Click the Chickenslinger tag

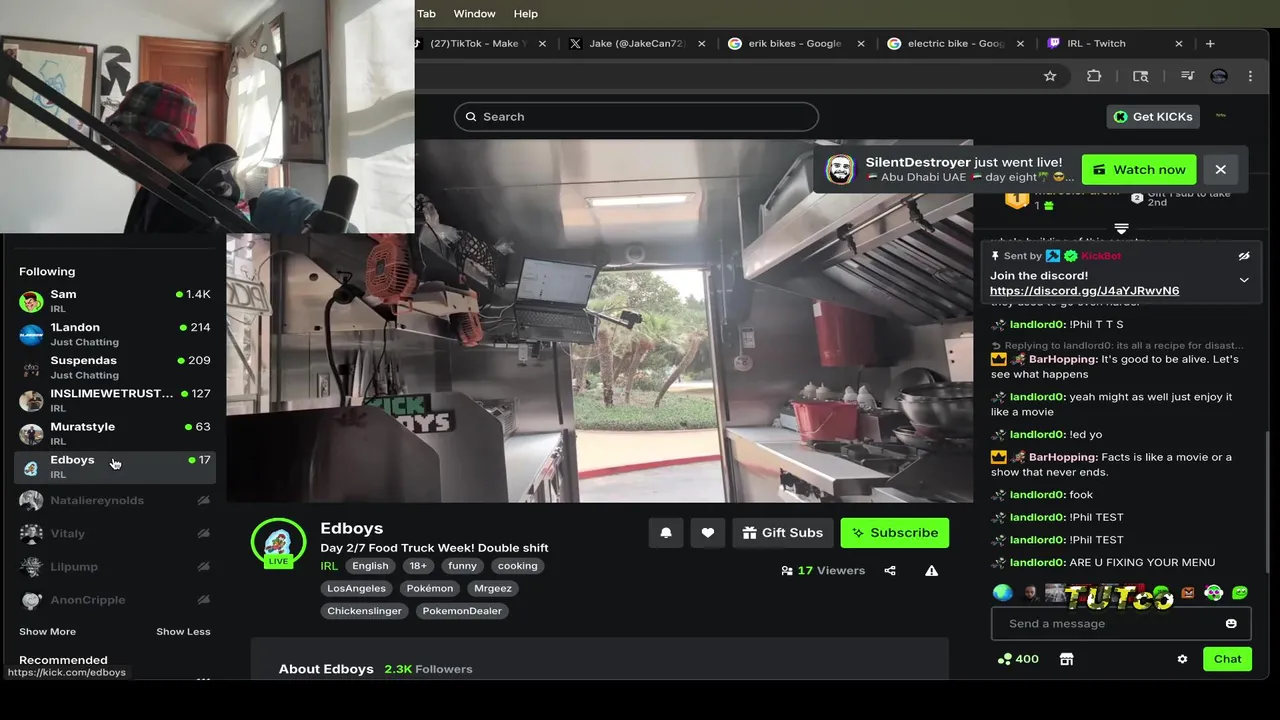pos(364,611)
